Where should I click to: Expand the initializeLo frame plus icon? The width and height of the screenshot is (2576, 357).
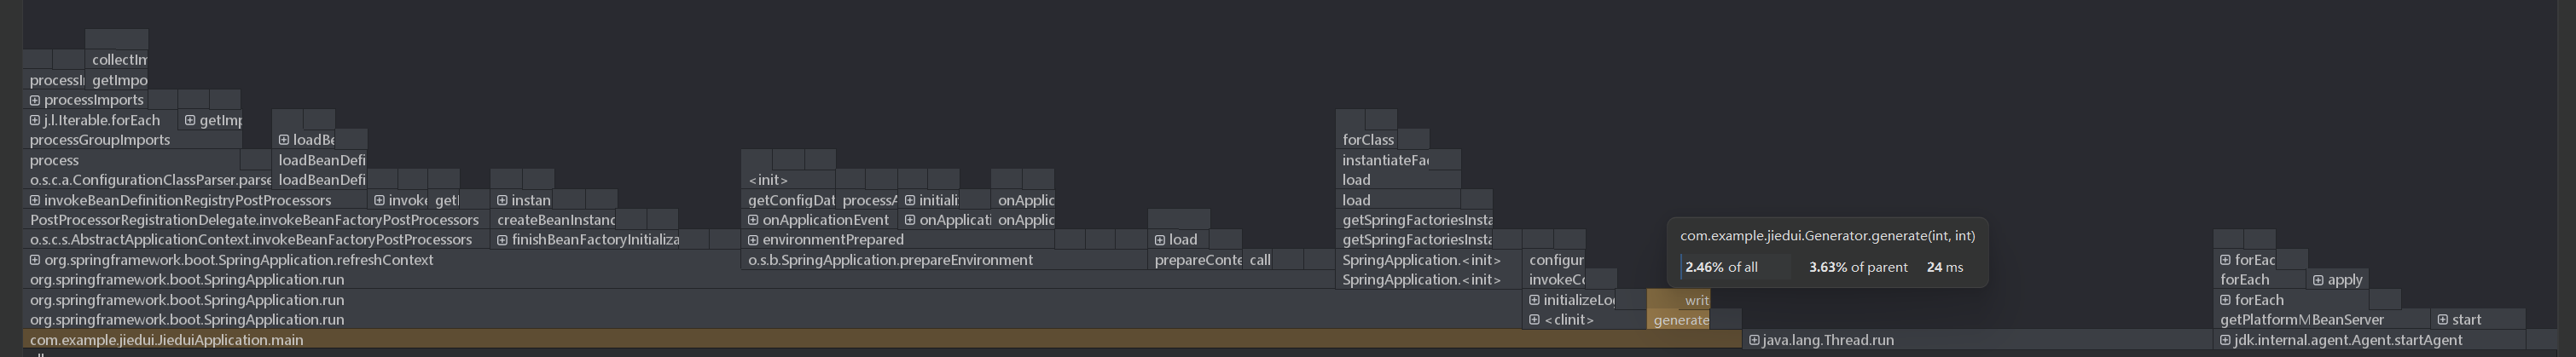[x=1534, y=300]
